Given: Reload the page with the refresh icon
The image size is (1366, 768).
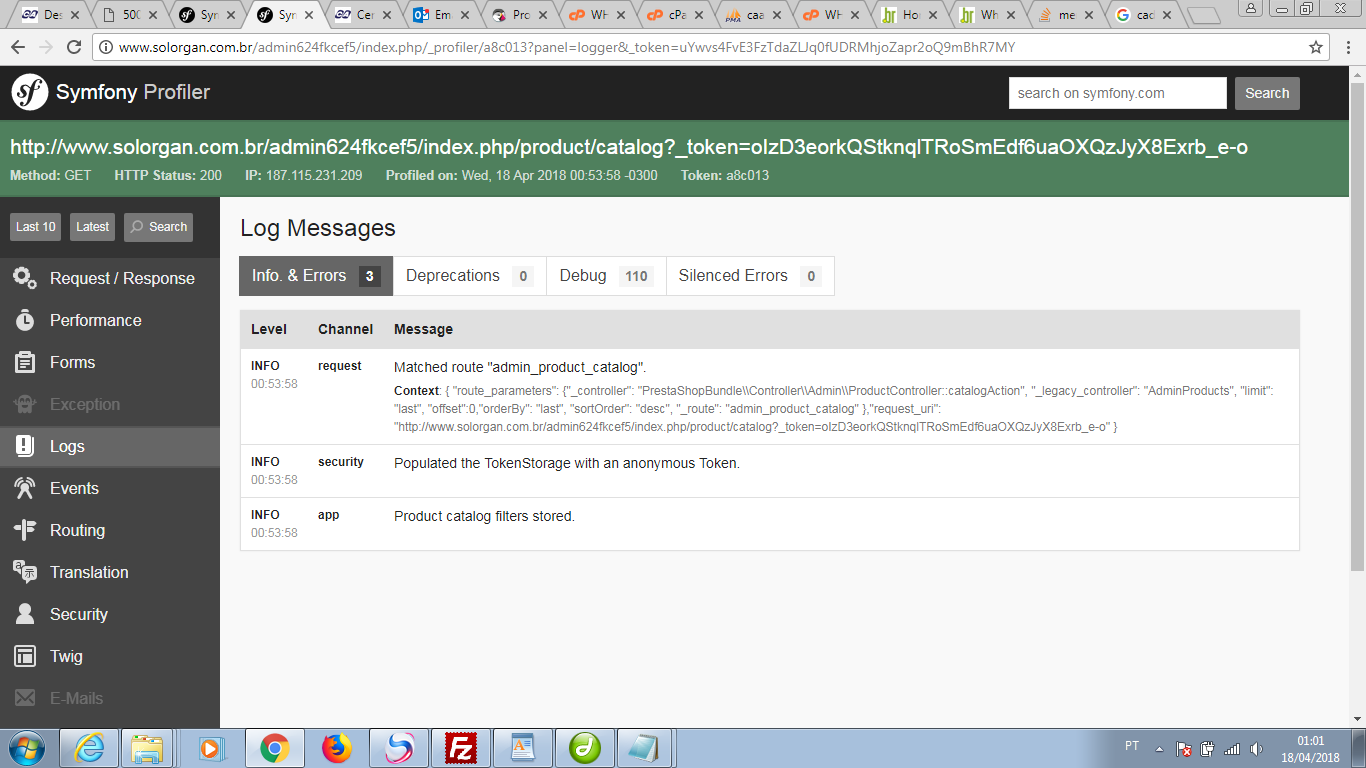Looking at the screenshot, I should pyautogui.click(x=74, y=47).
